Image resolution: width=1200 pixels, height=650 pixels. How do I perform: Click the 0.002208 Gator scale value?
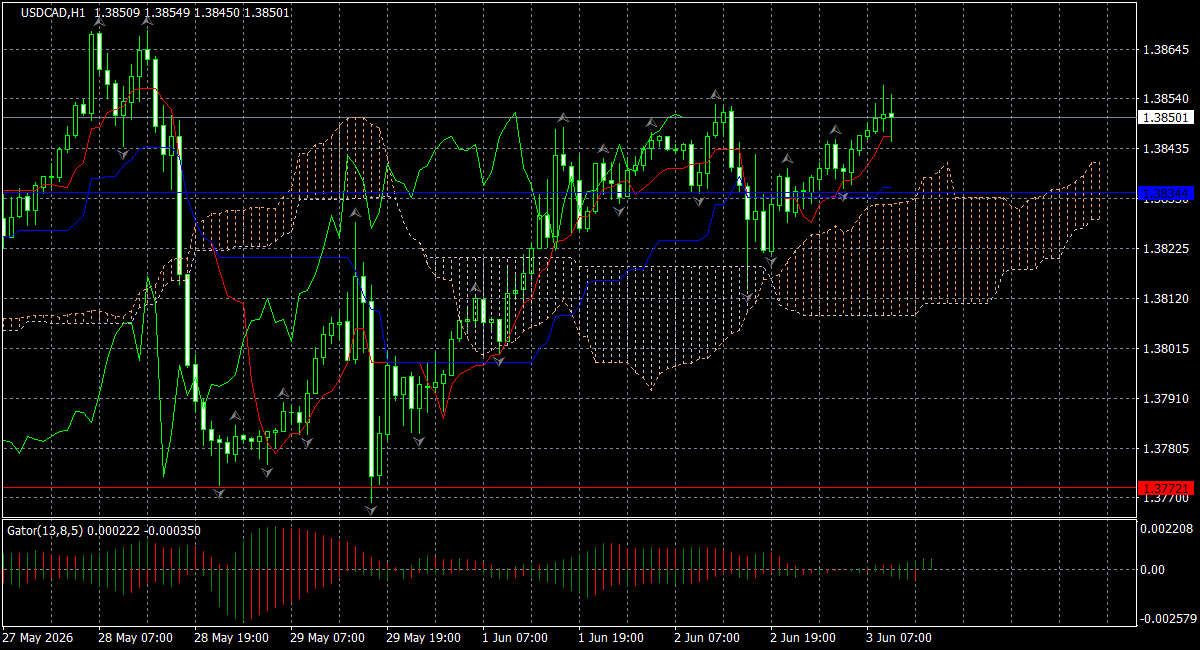pyautogui.click(x=1167, y=528)
